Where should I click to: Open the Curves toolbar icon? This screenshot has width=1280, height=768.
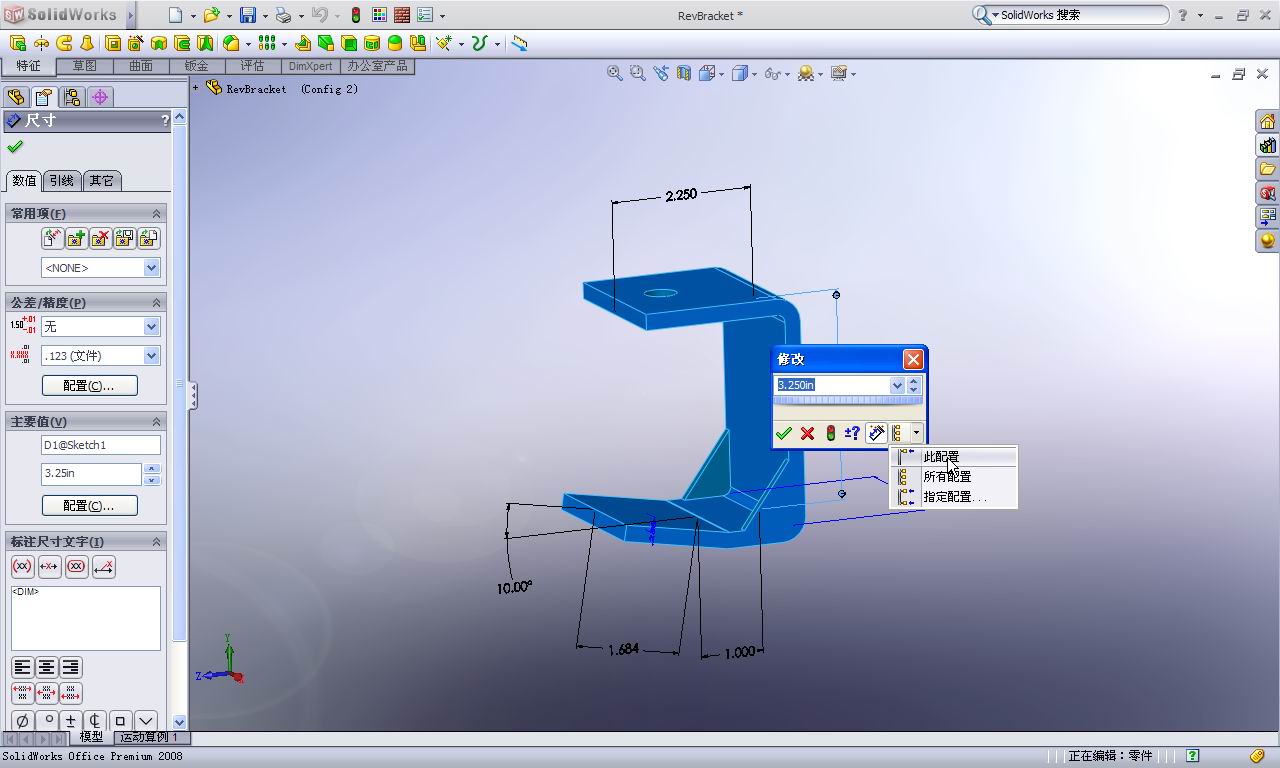click(x=480, y=43)
